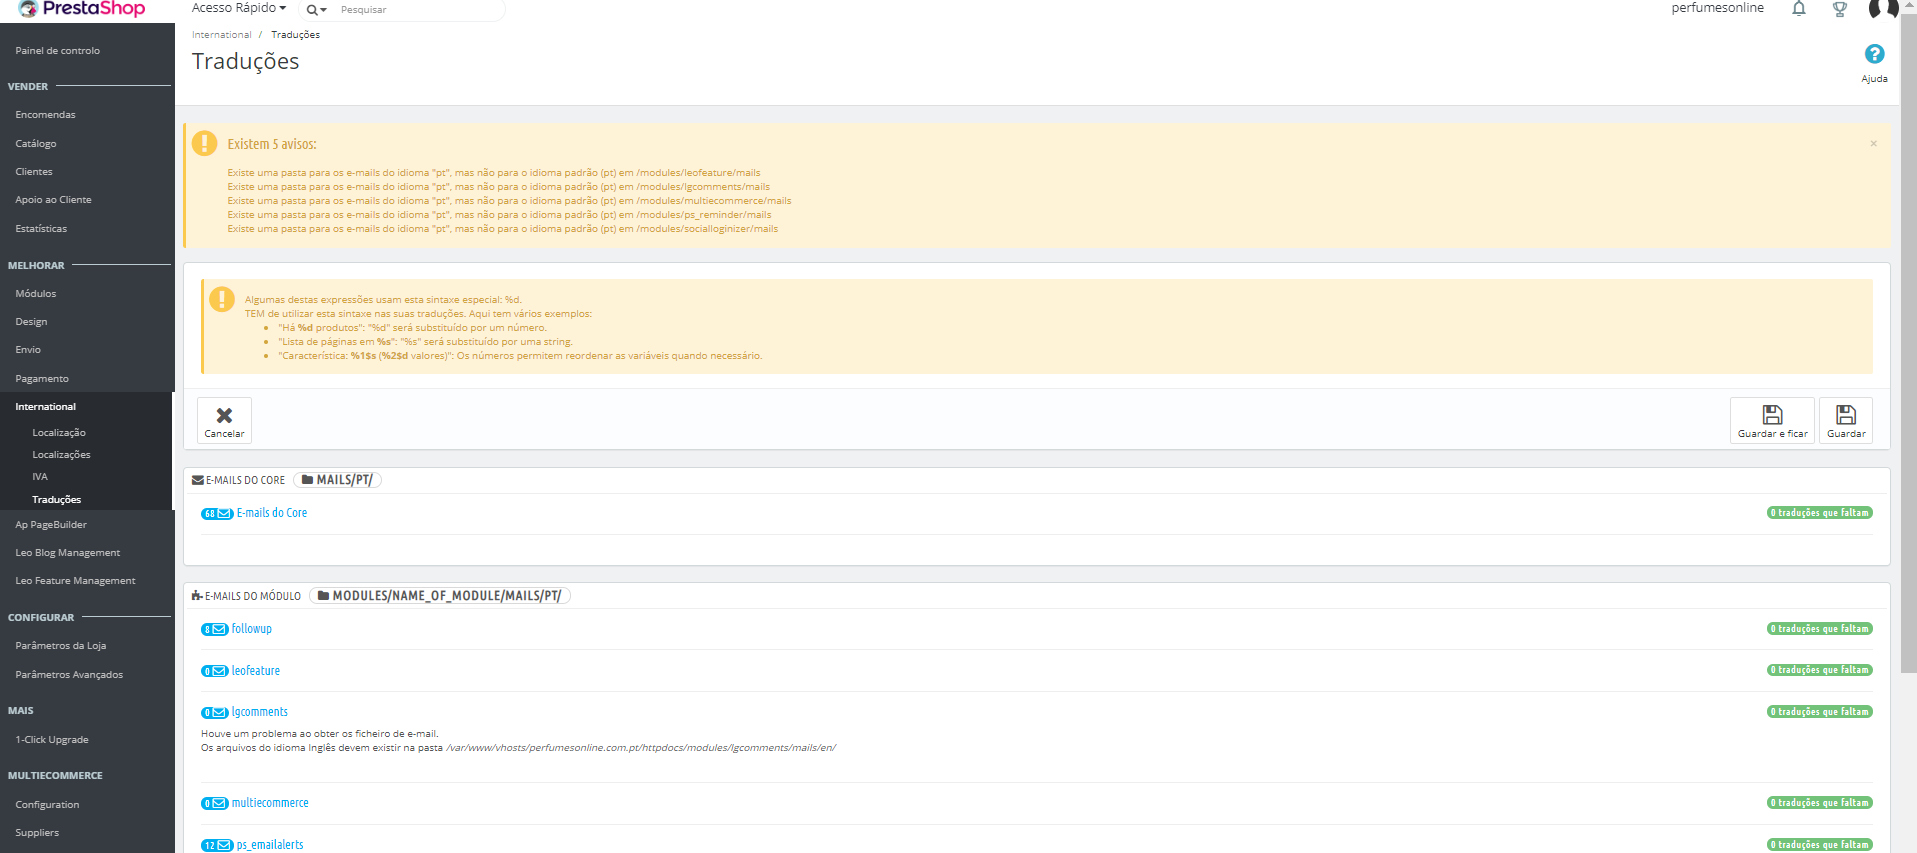
Task: Open Ap PageBuilder menu
Action: (51, 525)
